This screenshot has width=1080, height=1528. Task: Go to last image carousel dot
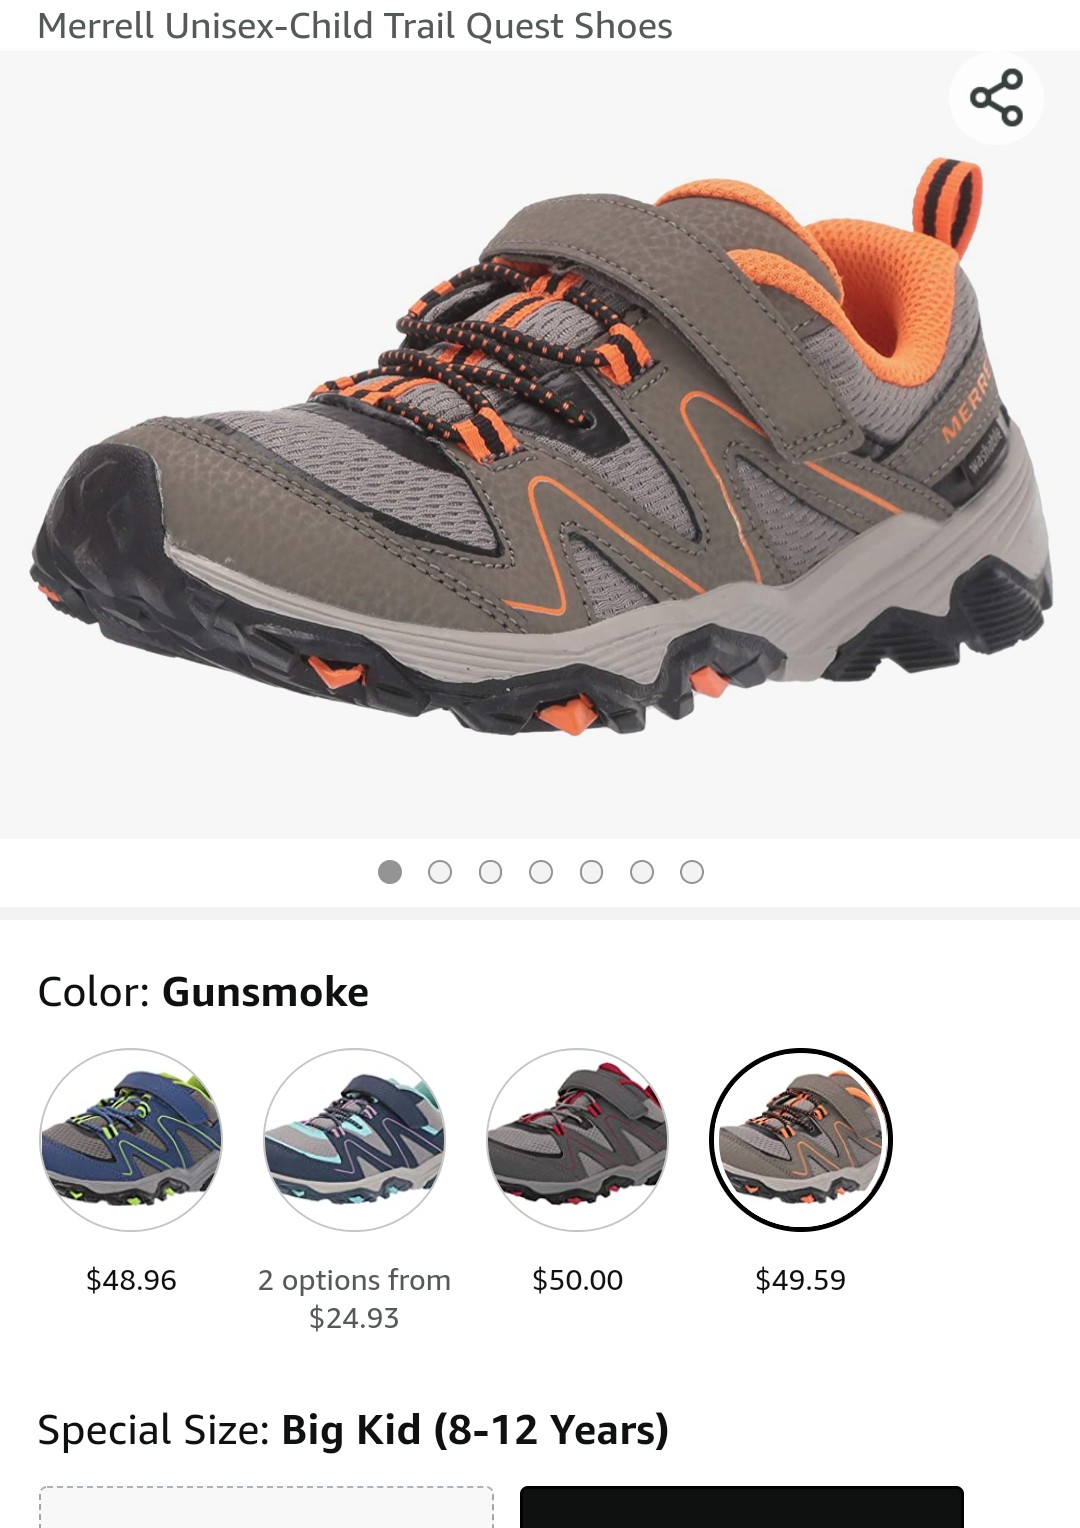692,872
